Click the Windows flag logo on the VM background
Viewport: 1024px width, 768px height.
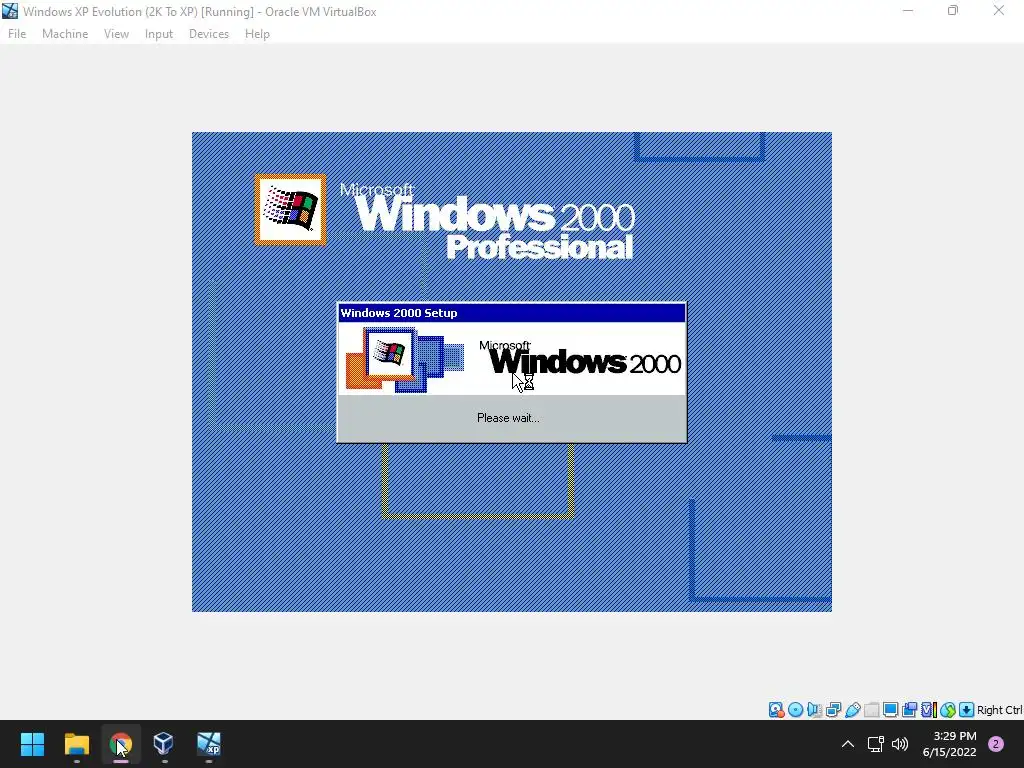tap(291, 210)
